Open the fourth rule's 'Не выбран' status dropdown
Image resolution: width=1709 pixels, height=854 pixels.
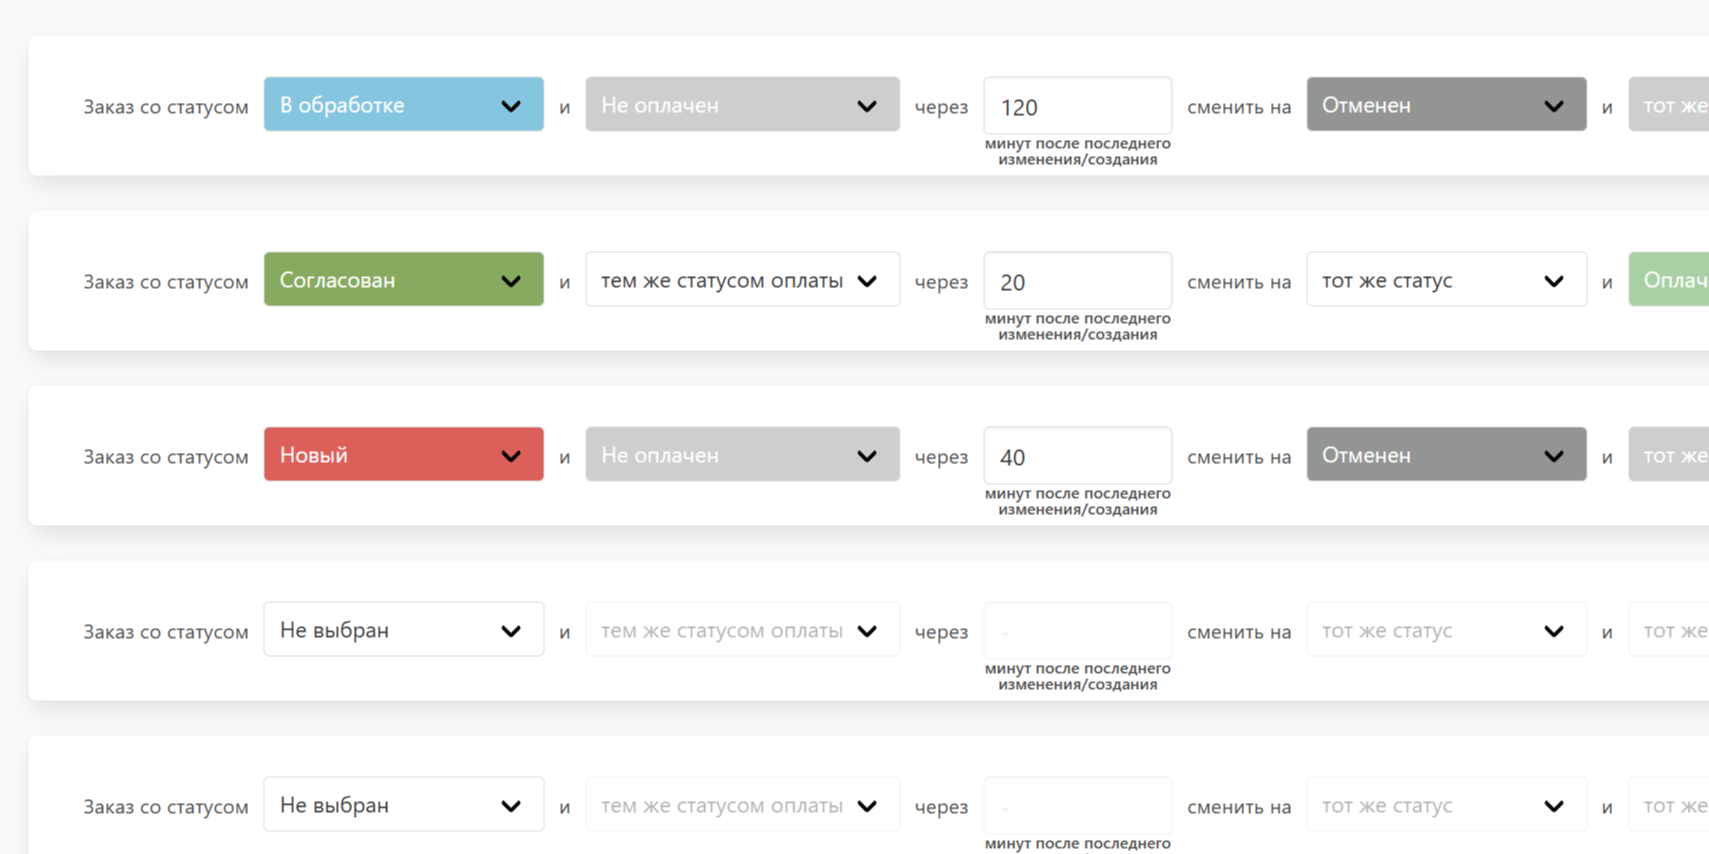403,630
